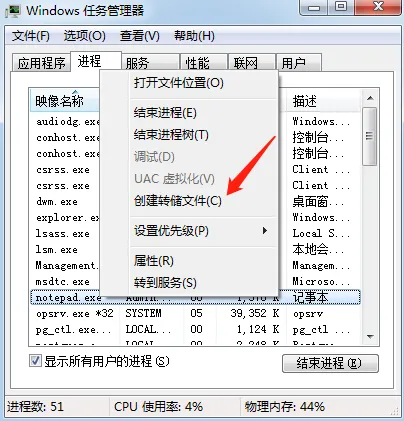404x421 pixels.
Task: Click the CPU 使用率: 4% status entry
Action: pos(158,406)
